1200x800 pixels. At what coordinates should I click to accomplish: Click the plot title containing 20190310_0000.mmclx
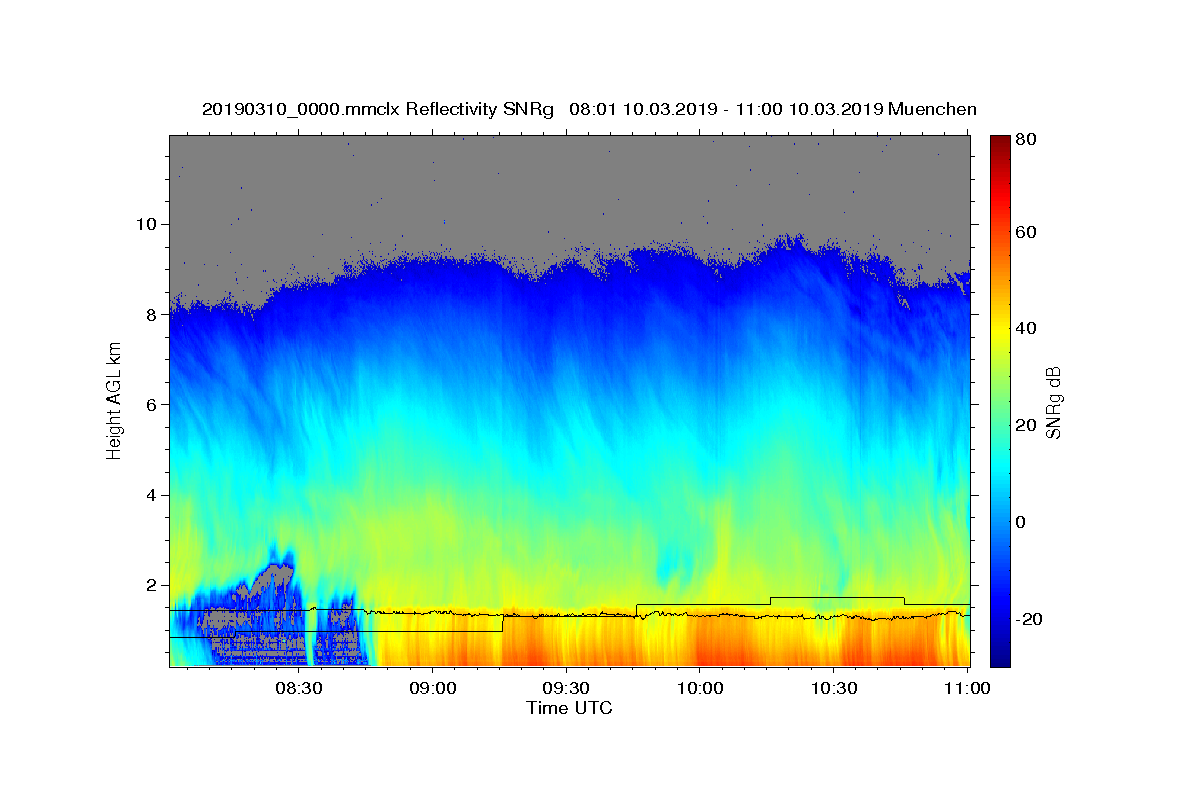point(589,109)
